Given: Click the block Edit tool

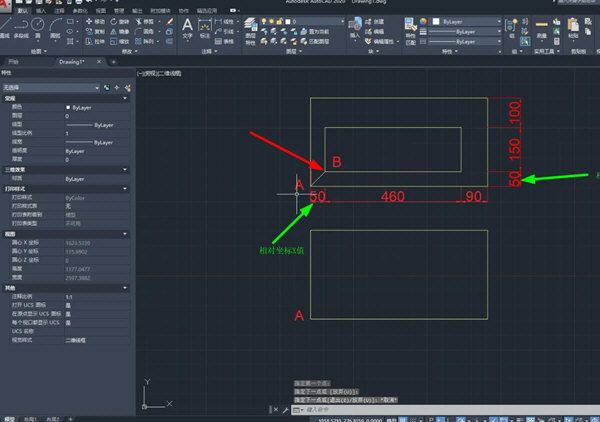Looking at the screenshot, I should [x=374, y=31].
